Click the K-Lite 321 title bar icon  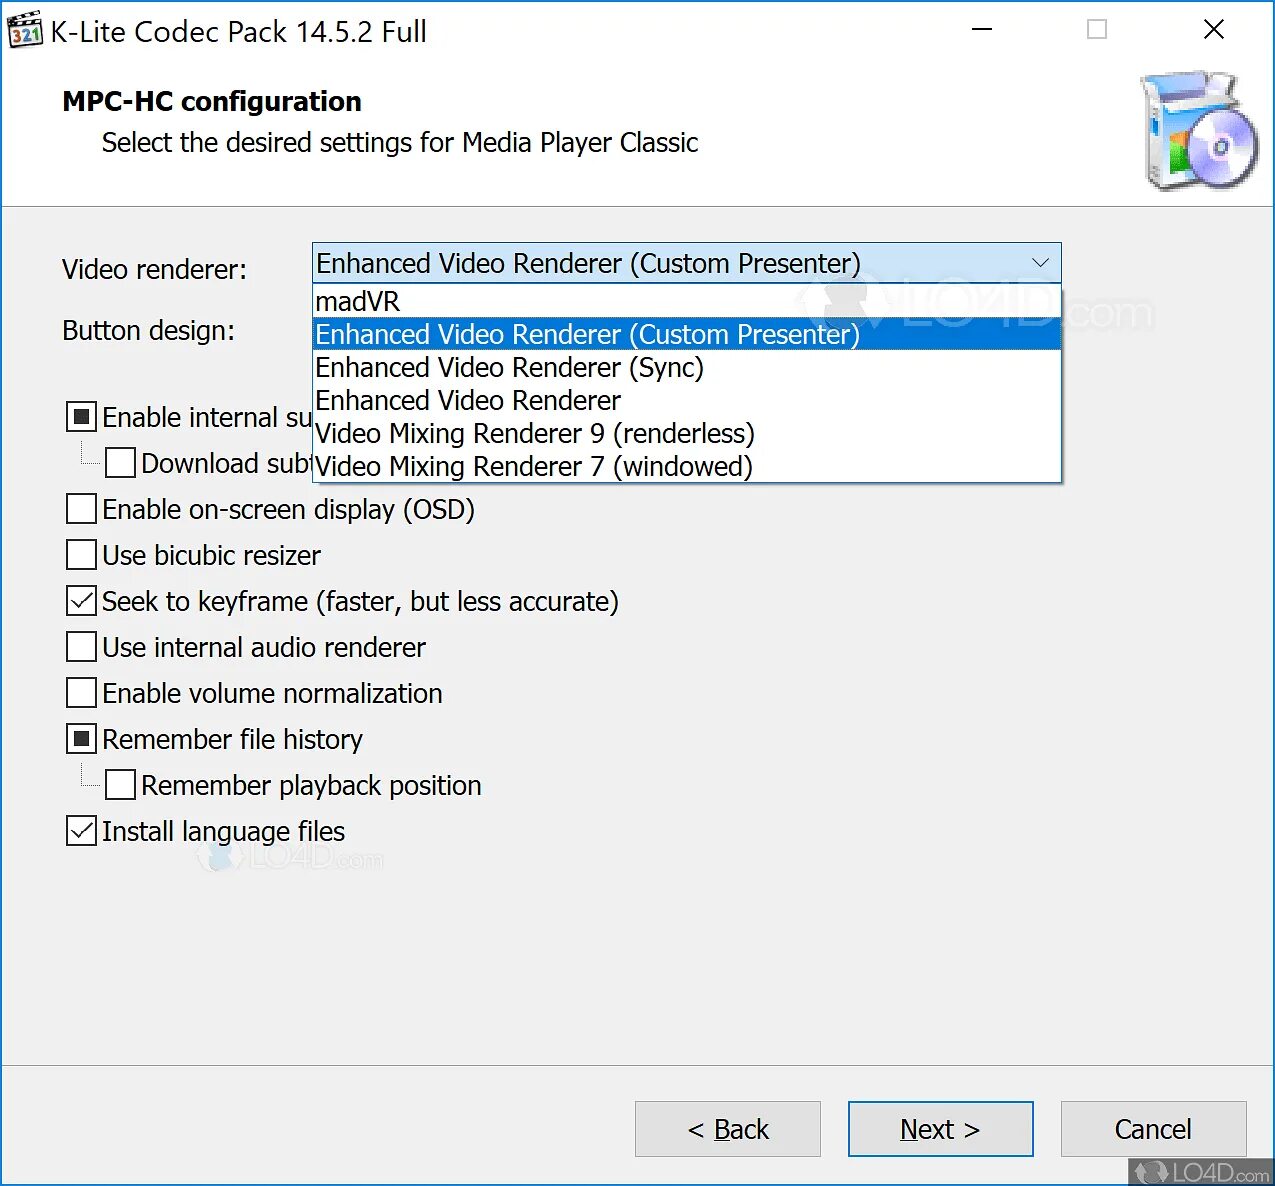[25, 31]
